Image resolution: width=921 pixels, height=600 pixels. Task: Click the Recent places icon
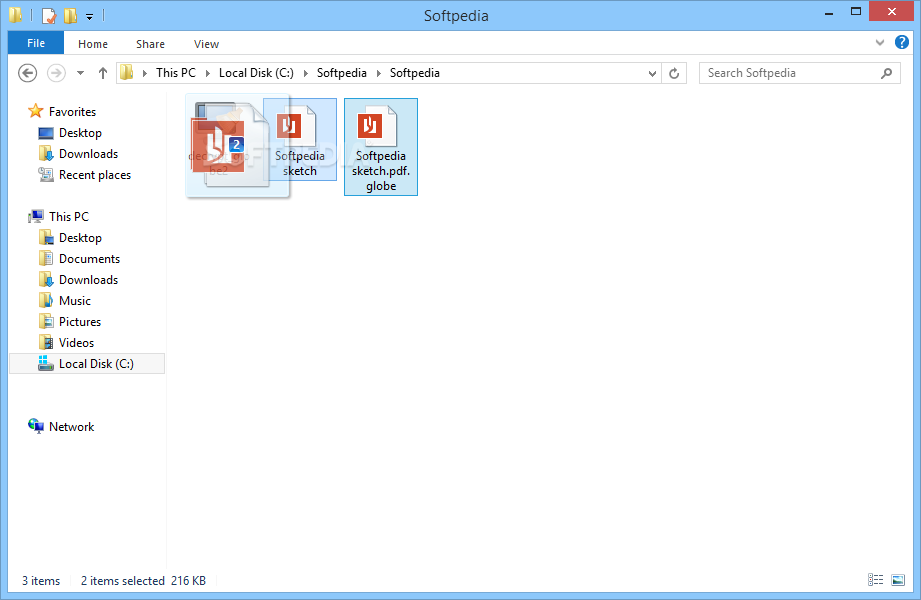(46, 174)
